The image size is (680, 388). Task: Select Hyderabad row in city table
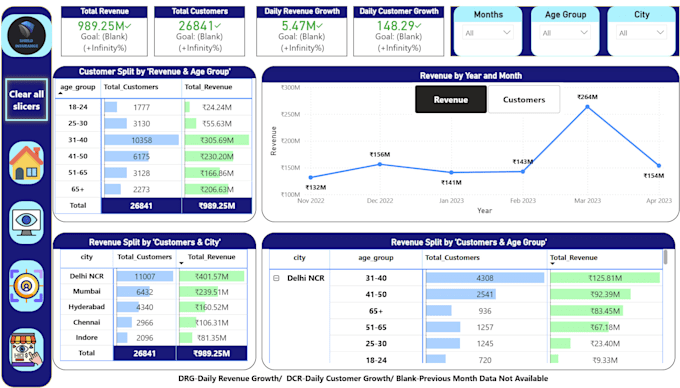tap(87, 307)
